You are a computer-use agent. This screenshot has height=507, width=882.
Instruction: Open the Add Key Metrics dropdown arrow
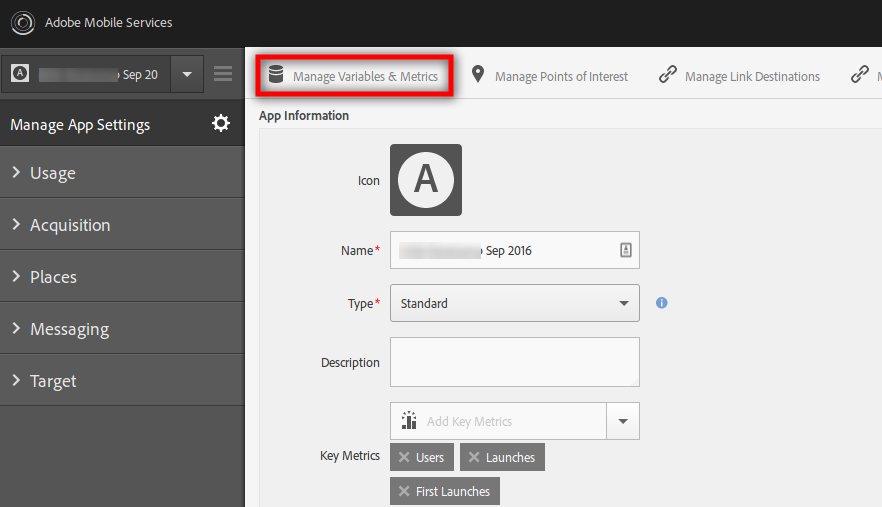coord(623,421)
